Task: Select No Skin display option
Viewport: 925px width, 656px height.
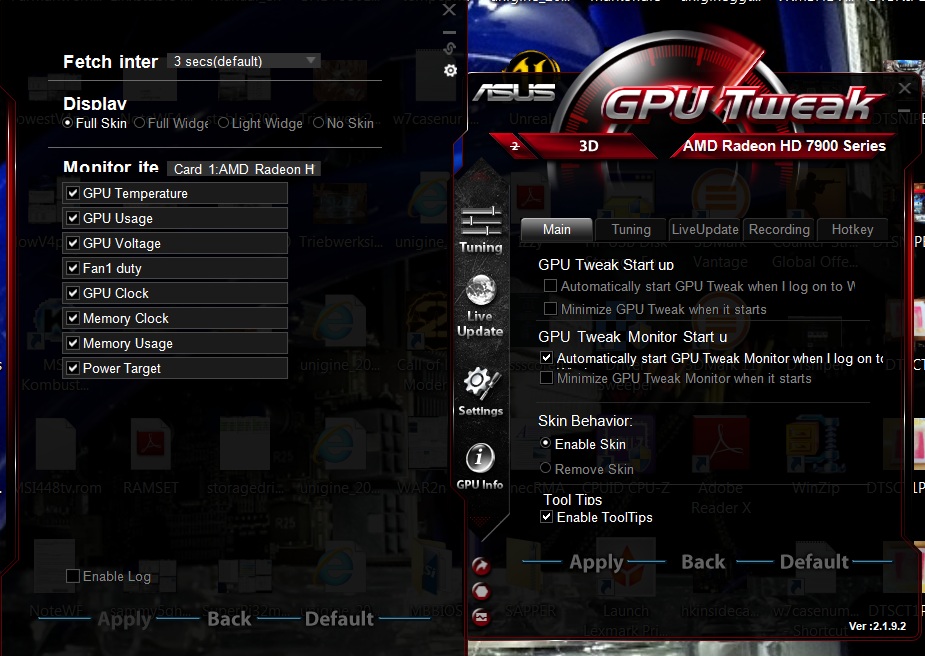Action: 319,123
